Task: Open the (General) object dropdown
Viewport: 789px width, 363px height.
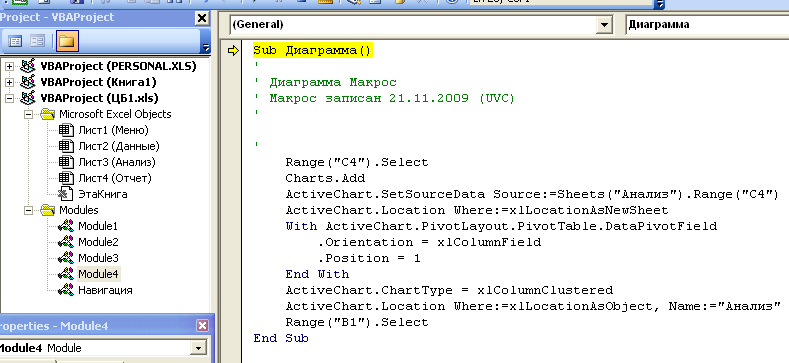Action: [x=603, y=25]
